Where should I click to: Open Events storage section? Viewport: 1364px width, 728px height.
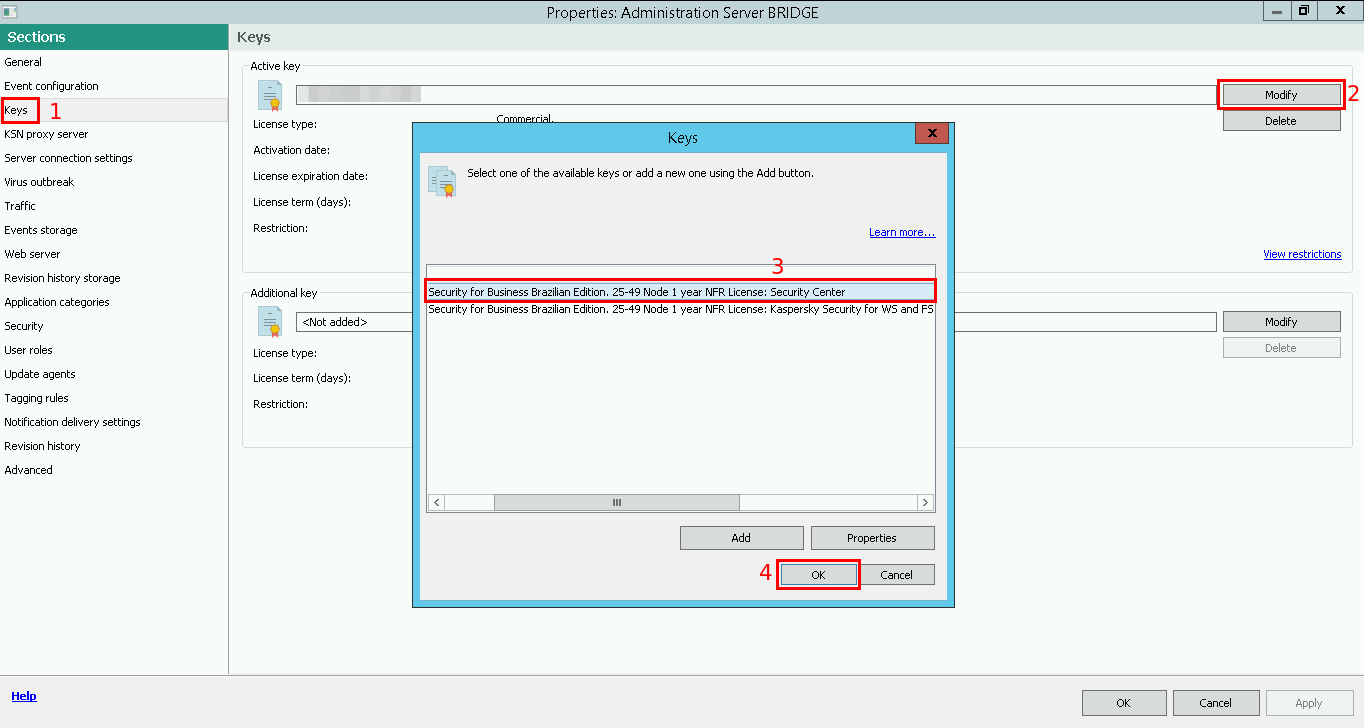pos(41,230)
